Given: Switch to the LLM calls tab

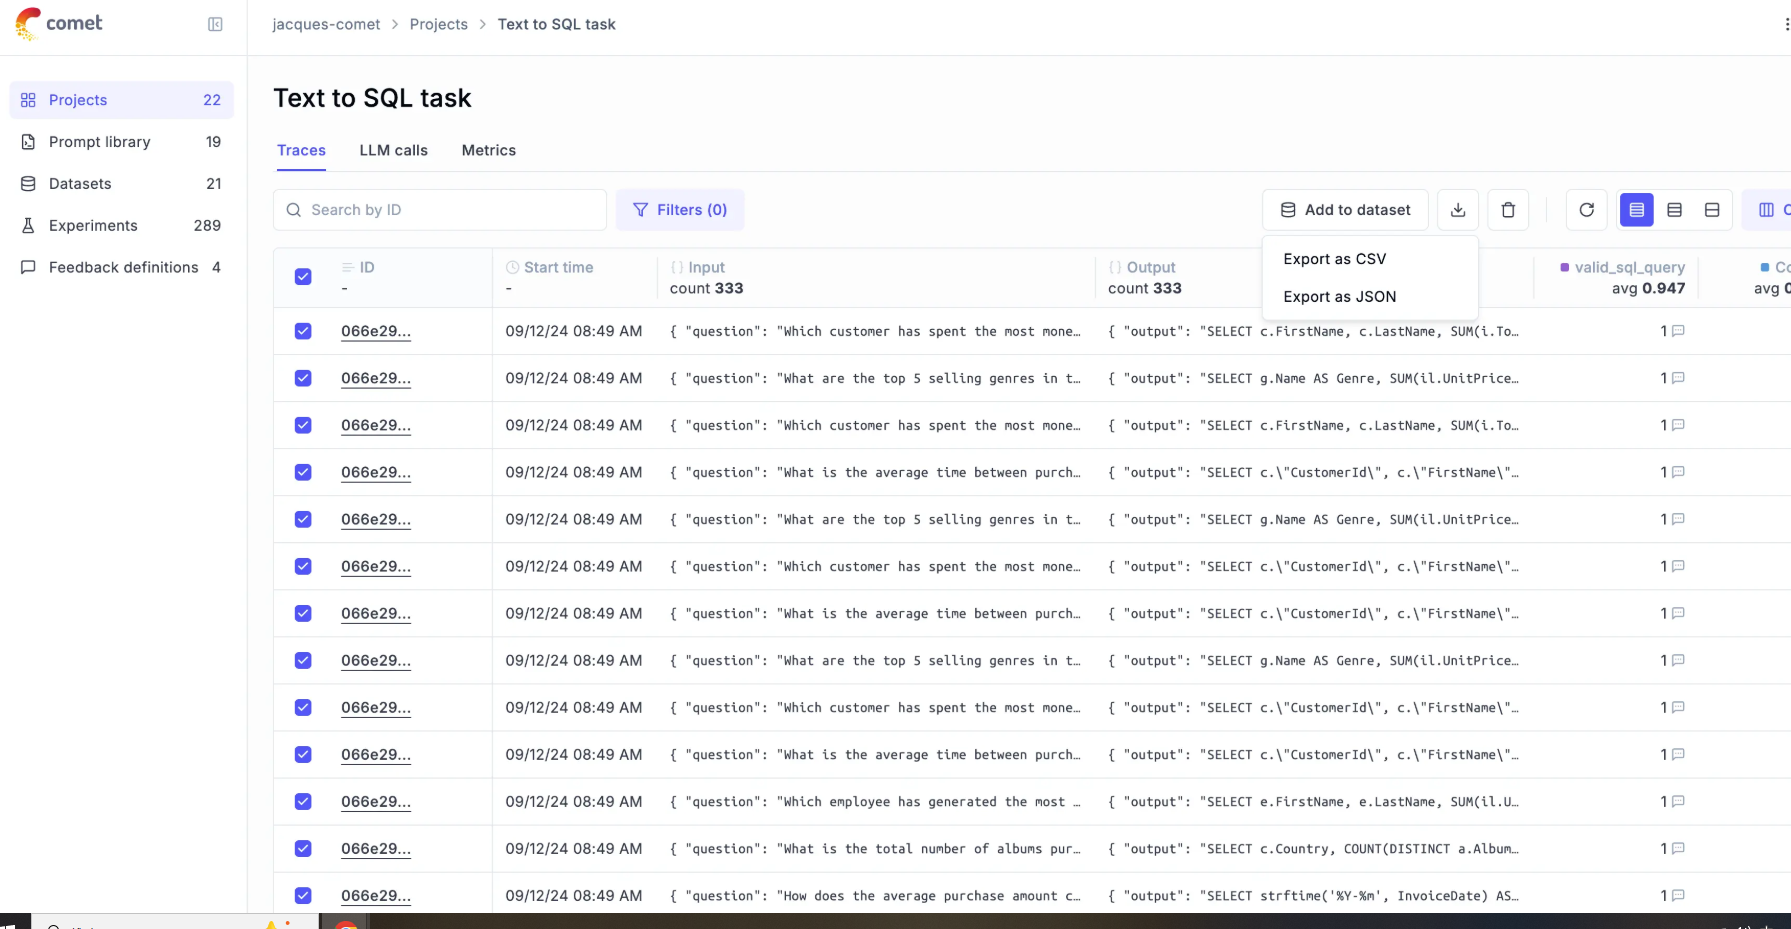Looking at the screenshot, I should coord(394,150).
